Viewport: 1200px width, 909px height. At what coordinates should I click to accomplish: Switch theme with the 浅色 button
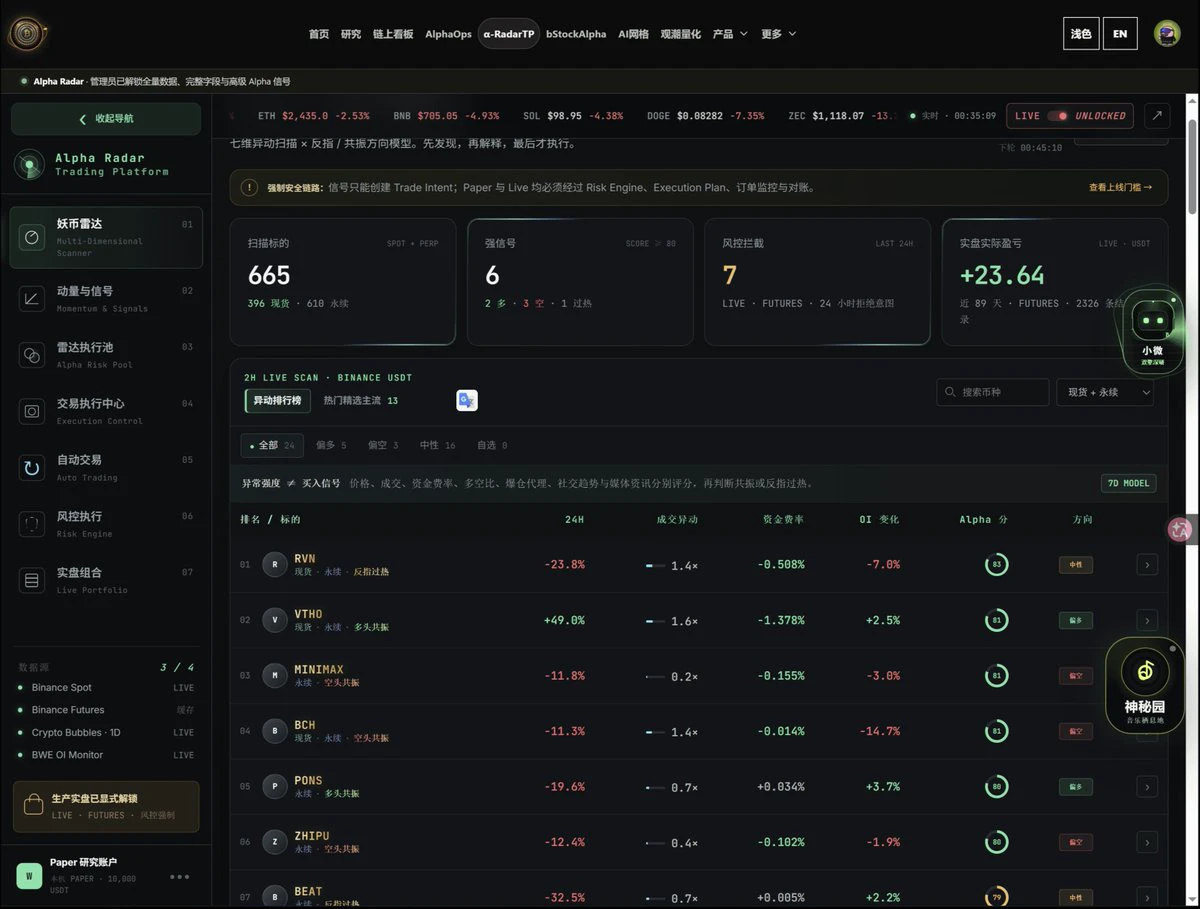point(1081,34)
